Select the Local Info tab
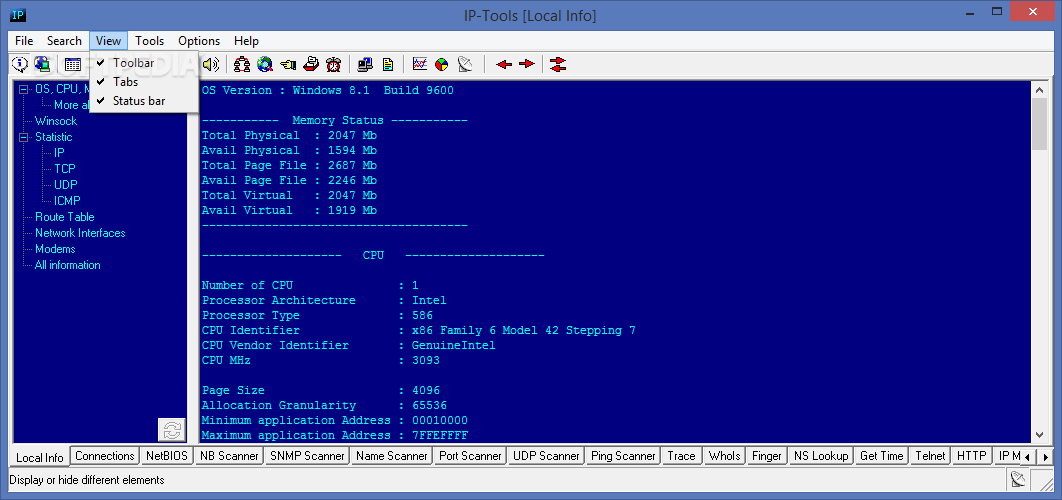The image size is (1062, 500). 40,457
